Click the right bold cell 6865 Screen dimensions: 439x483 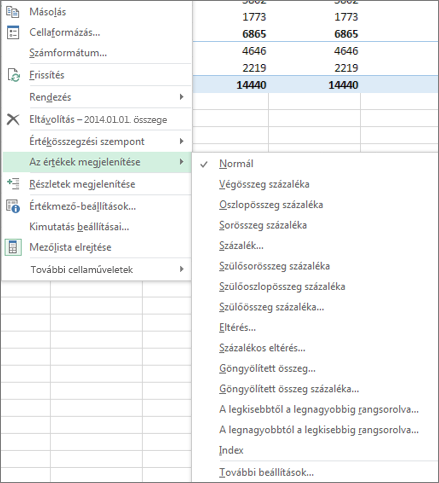point(346,34)
